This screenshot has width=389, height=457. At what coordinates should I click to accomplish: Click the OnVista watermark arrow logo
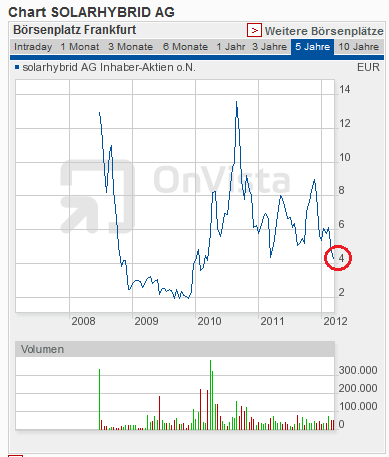point(97,196)
